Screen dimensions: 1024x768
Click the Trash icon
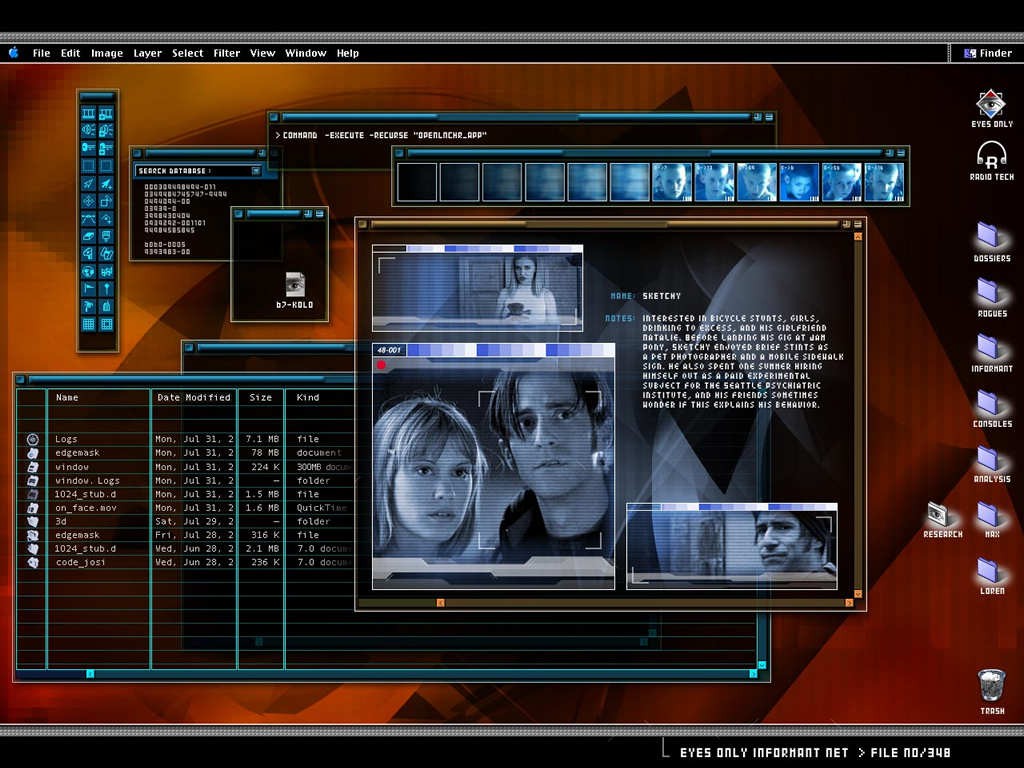click(991, 686)
